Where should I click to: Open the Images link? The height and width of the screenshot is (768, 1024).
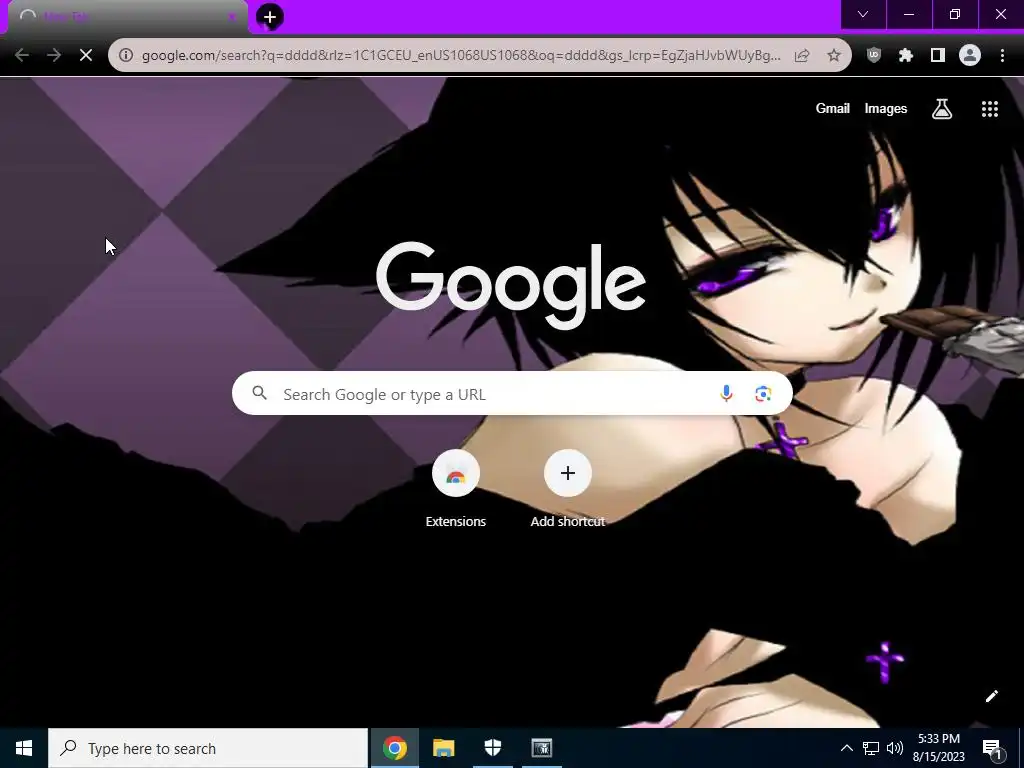tap(886, 108)
